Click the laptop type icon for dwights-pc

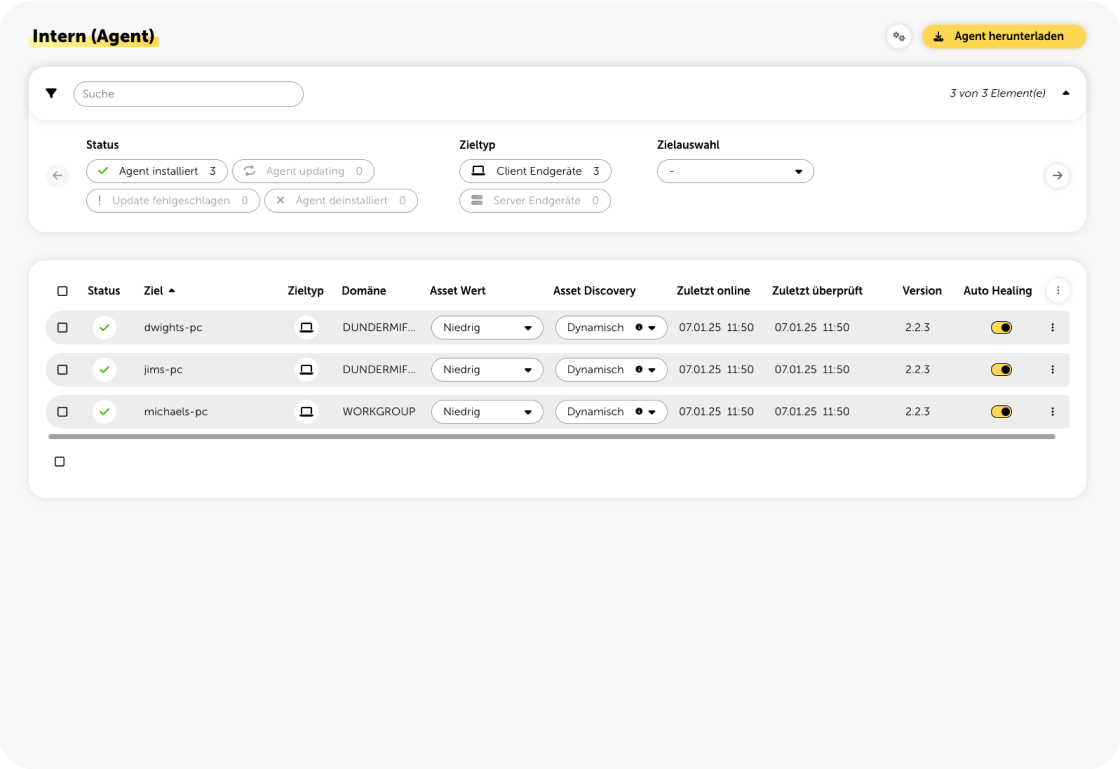(306, 328)
